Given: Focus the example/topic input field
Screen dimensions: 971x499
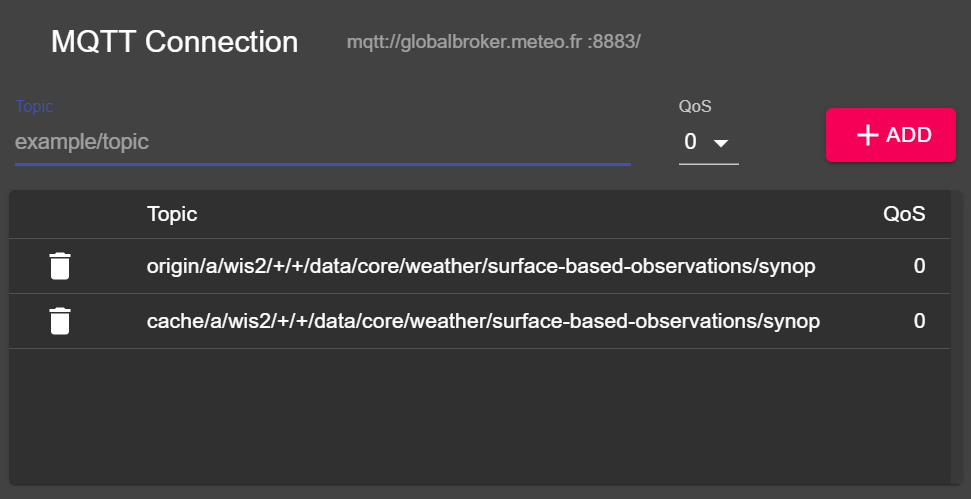Looking at the screenshot, I should pos(322,142).
